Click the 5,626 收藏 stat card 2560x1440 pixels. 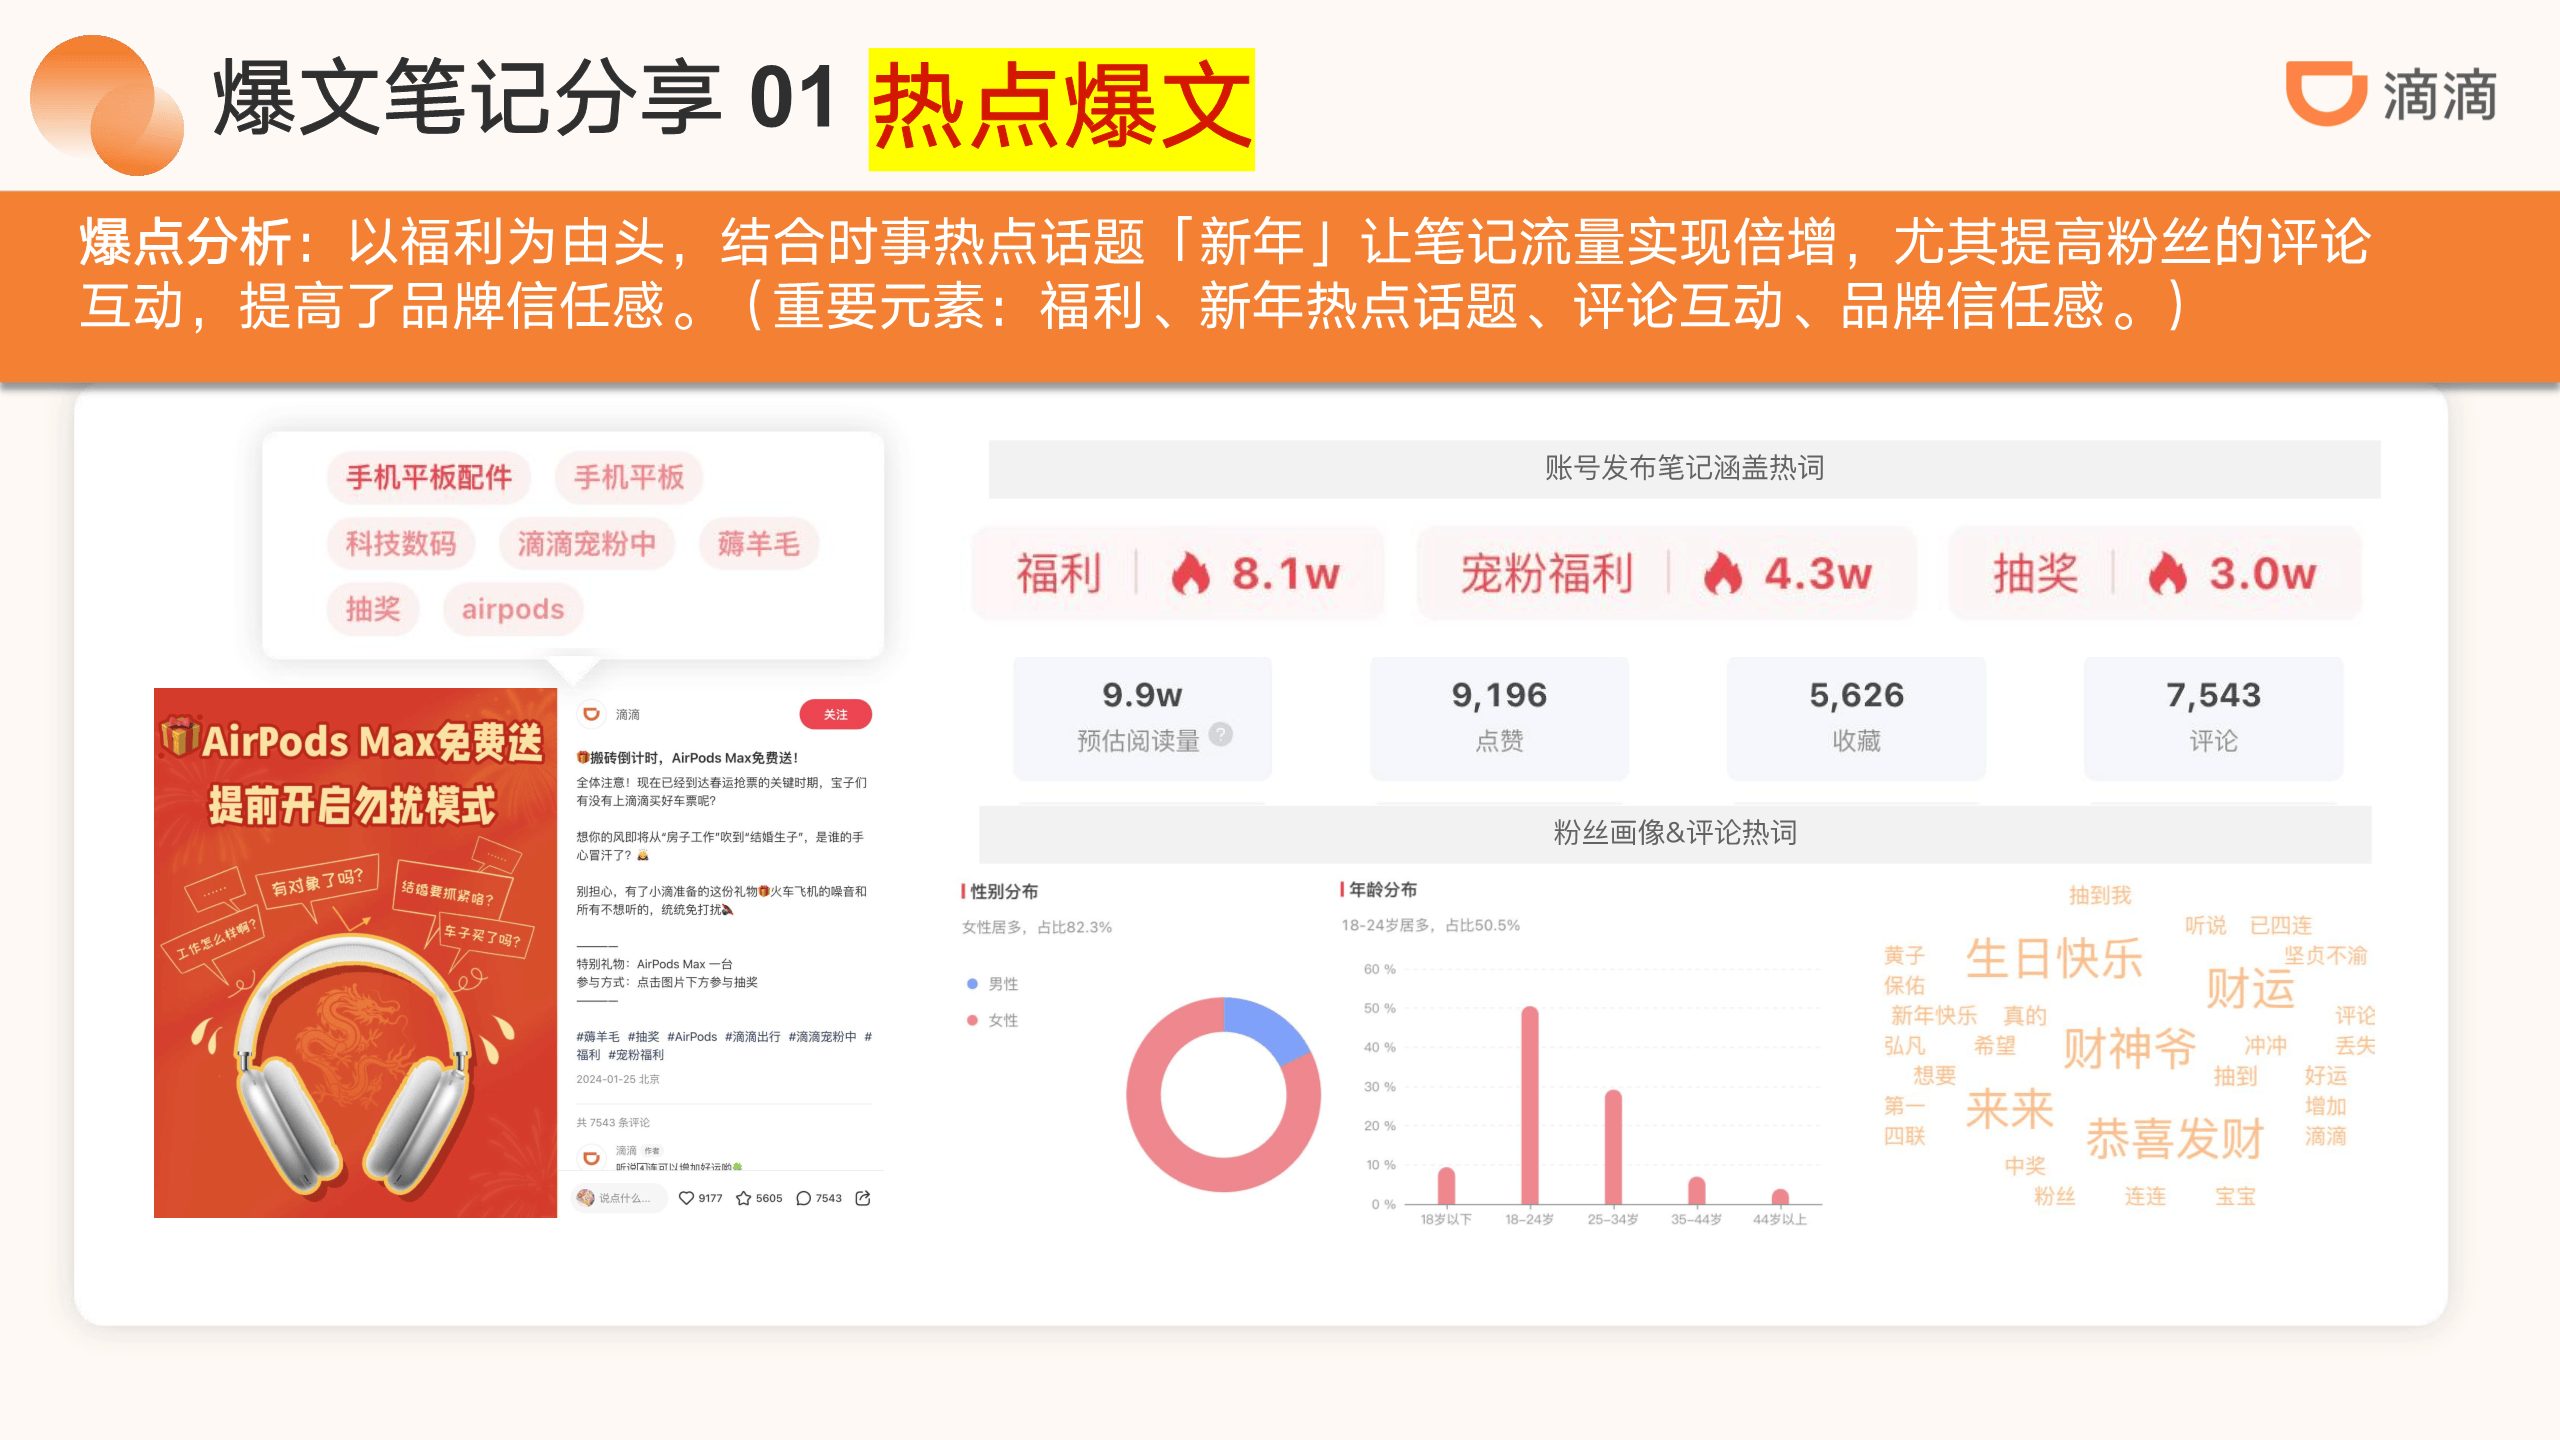click(1856, 718)
